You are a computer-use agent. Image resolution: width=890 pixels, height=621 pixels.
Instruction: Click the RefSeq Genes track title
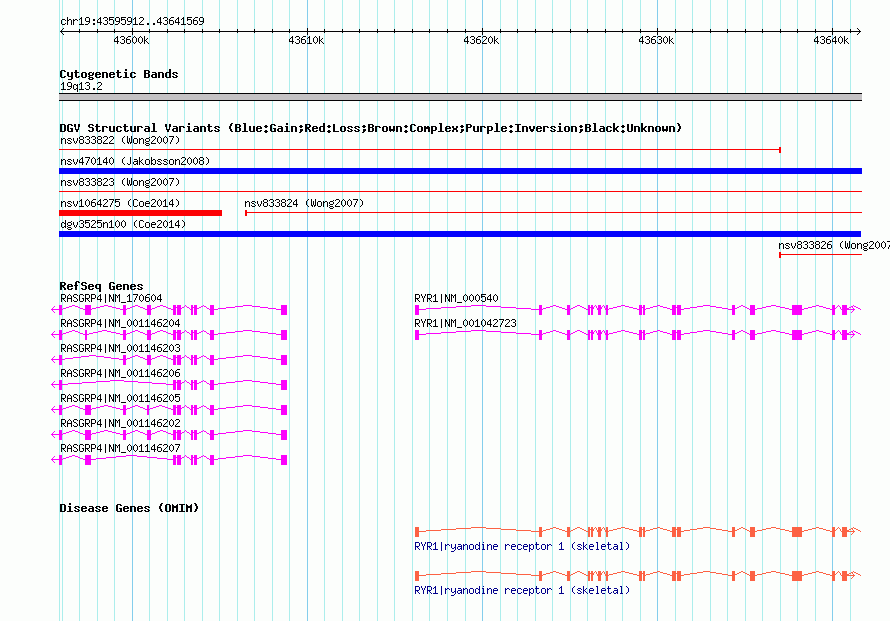pyautogui.click(x=101, y=286)
